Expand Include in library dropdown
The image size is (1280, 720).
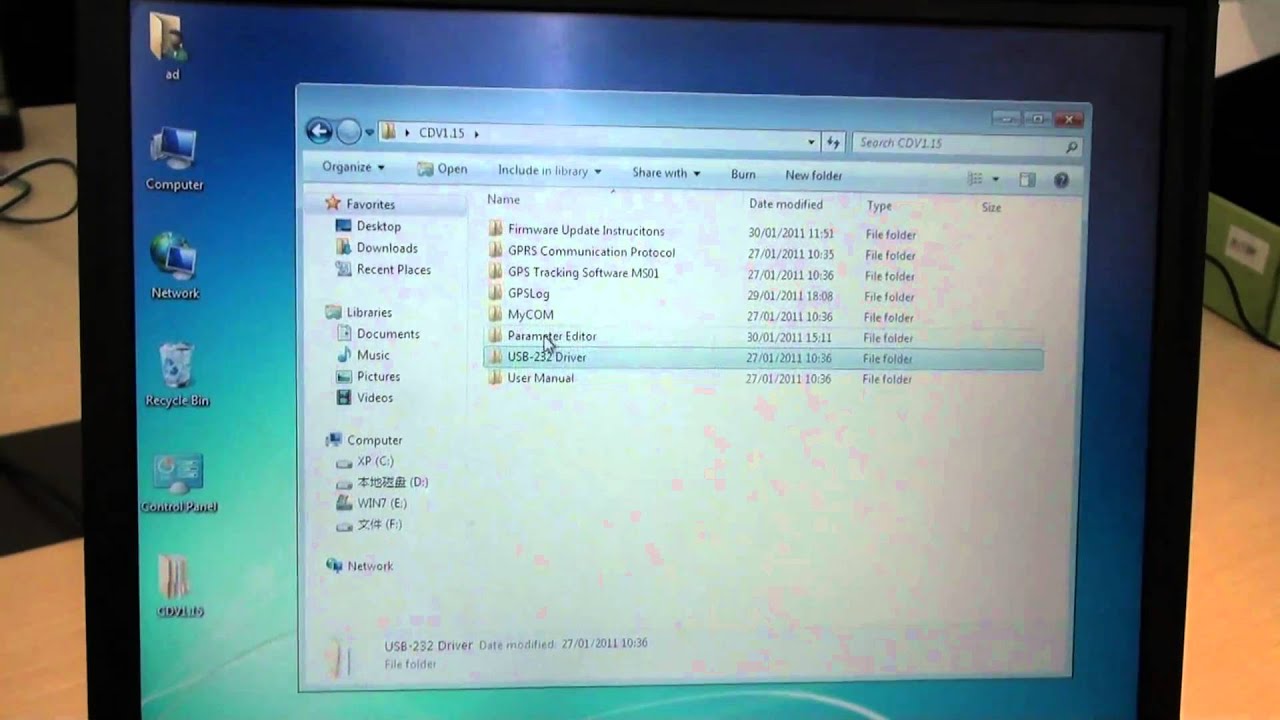(549, 171)
